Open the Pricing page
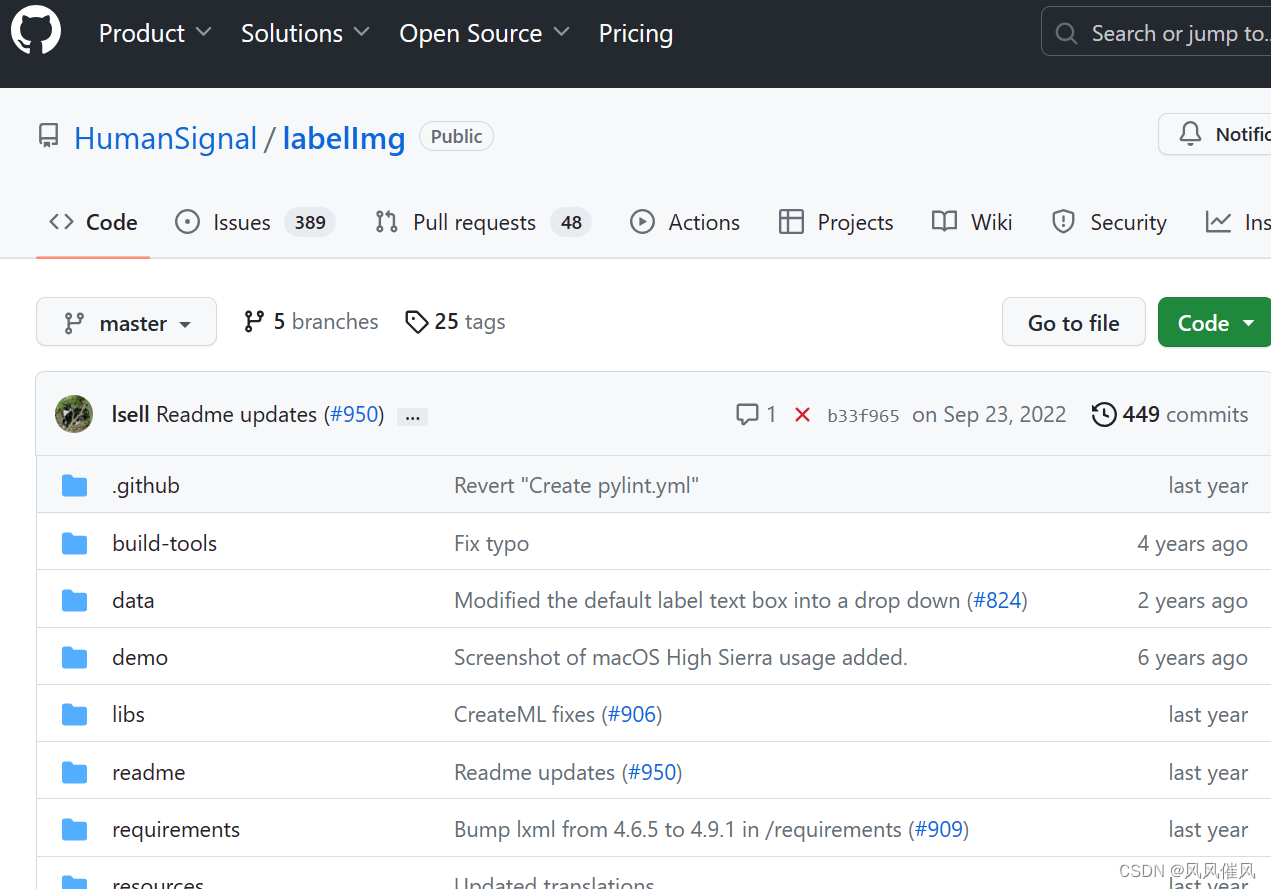Screen dimensions: 1271x889 (x=636, y=33)
